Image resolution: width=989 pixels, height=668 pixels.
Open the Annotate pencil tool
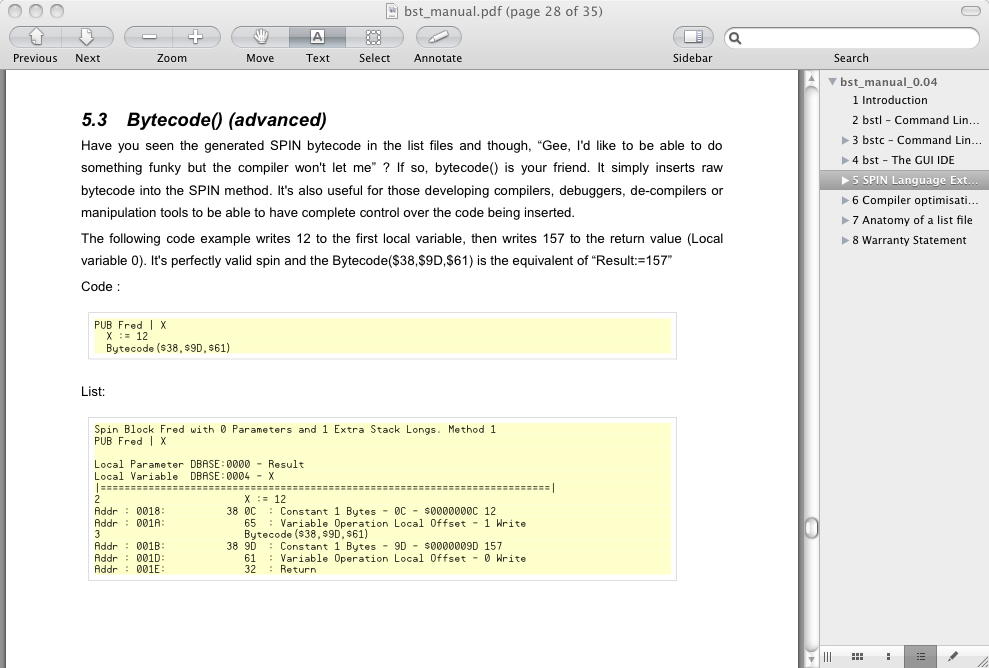pos(438,37)
